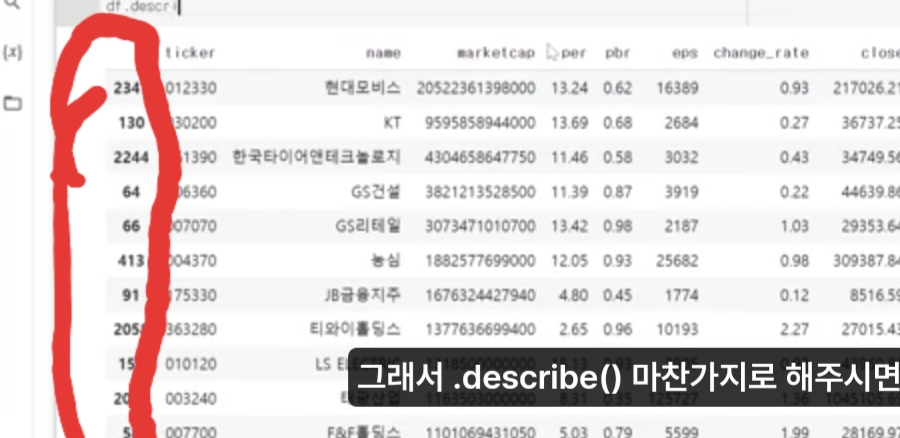Click the eps value 2684

(x=681, y=123)
